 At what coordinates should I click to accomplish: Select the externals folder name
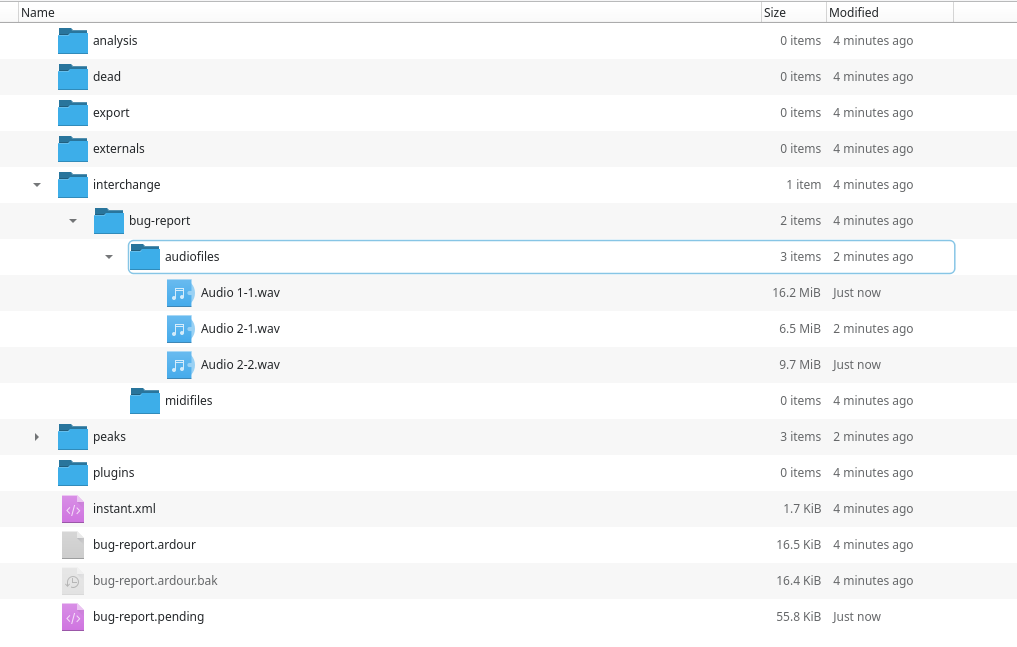coord(118,149)
